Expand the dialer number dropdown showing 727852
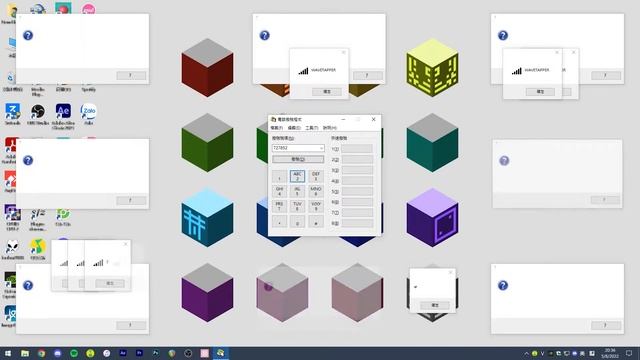 tap(321, 148)
